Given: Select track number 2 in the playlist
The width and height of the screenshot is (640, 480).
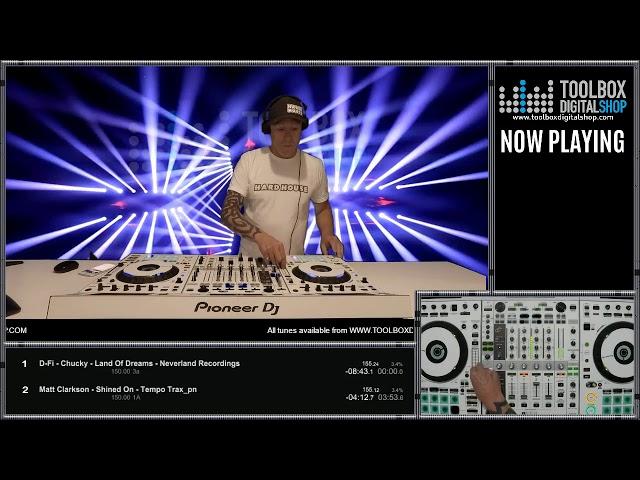Looking at the screenshot, I should point(25,389).
